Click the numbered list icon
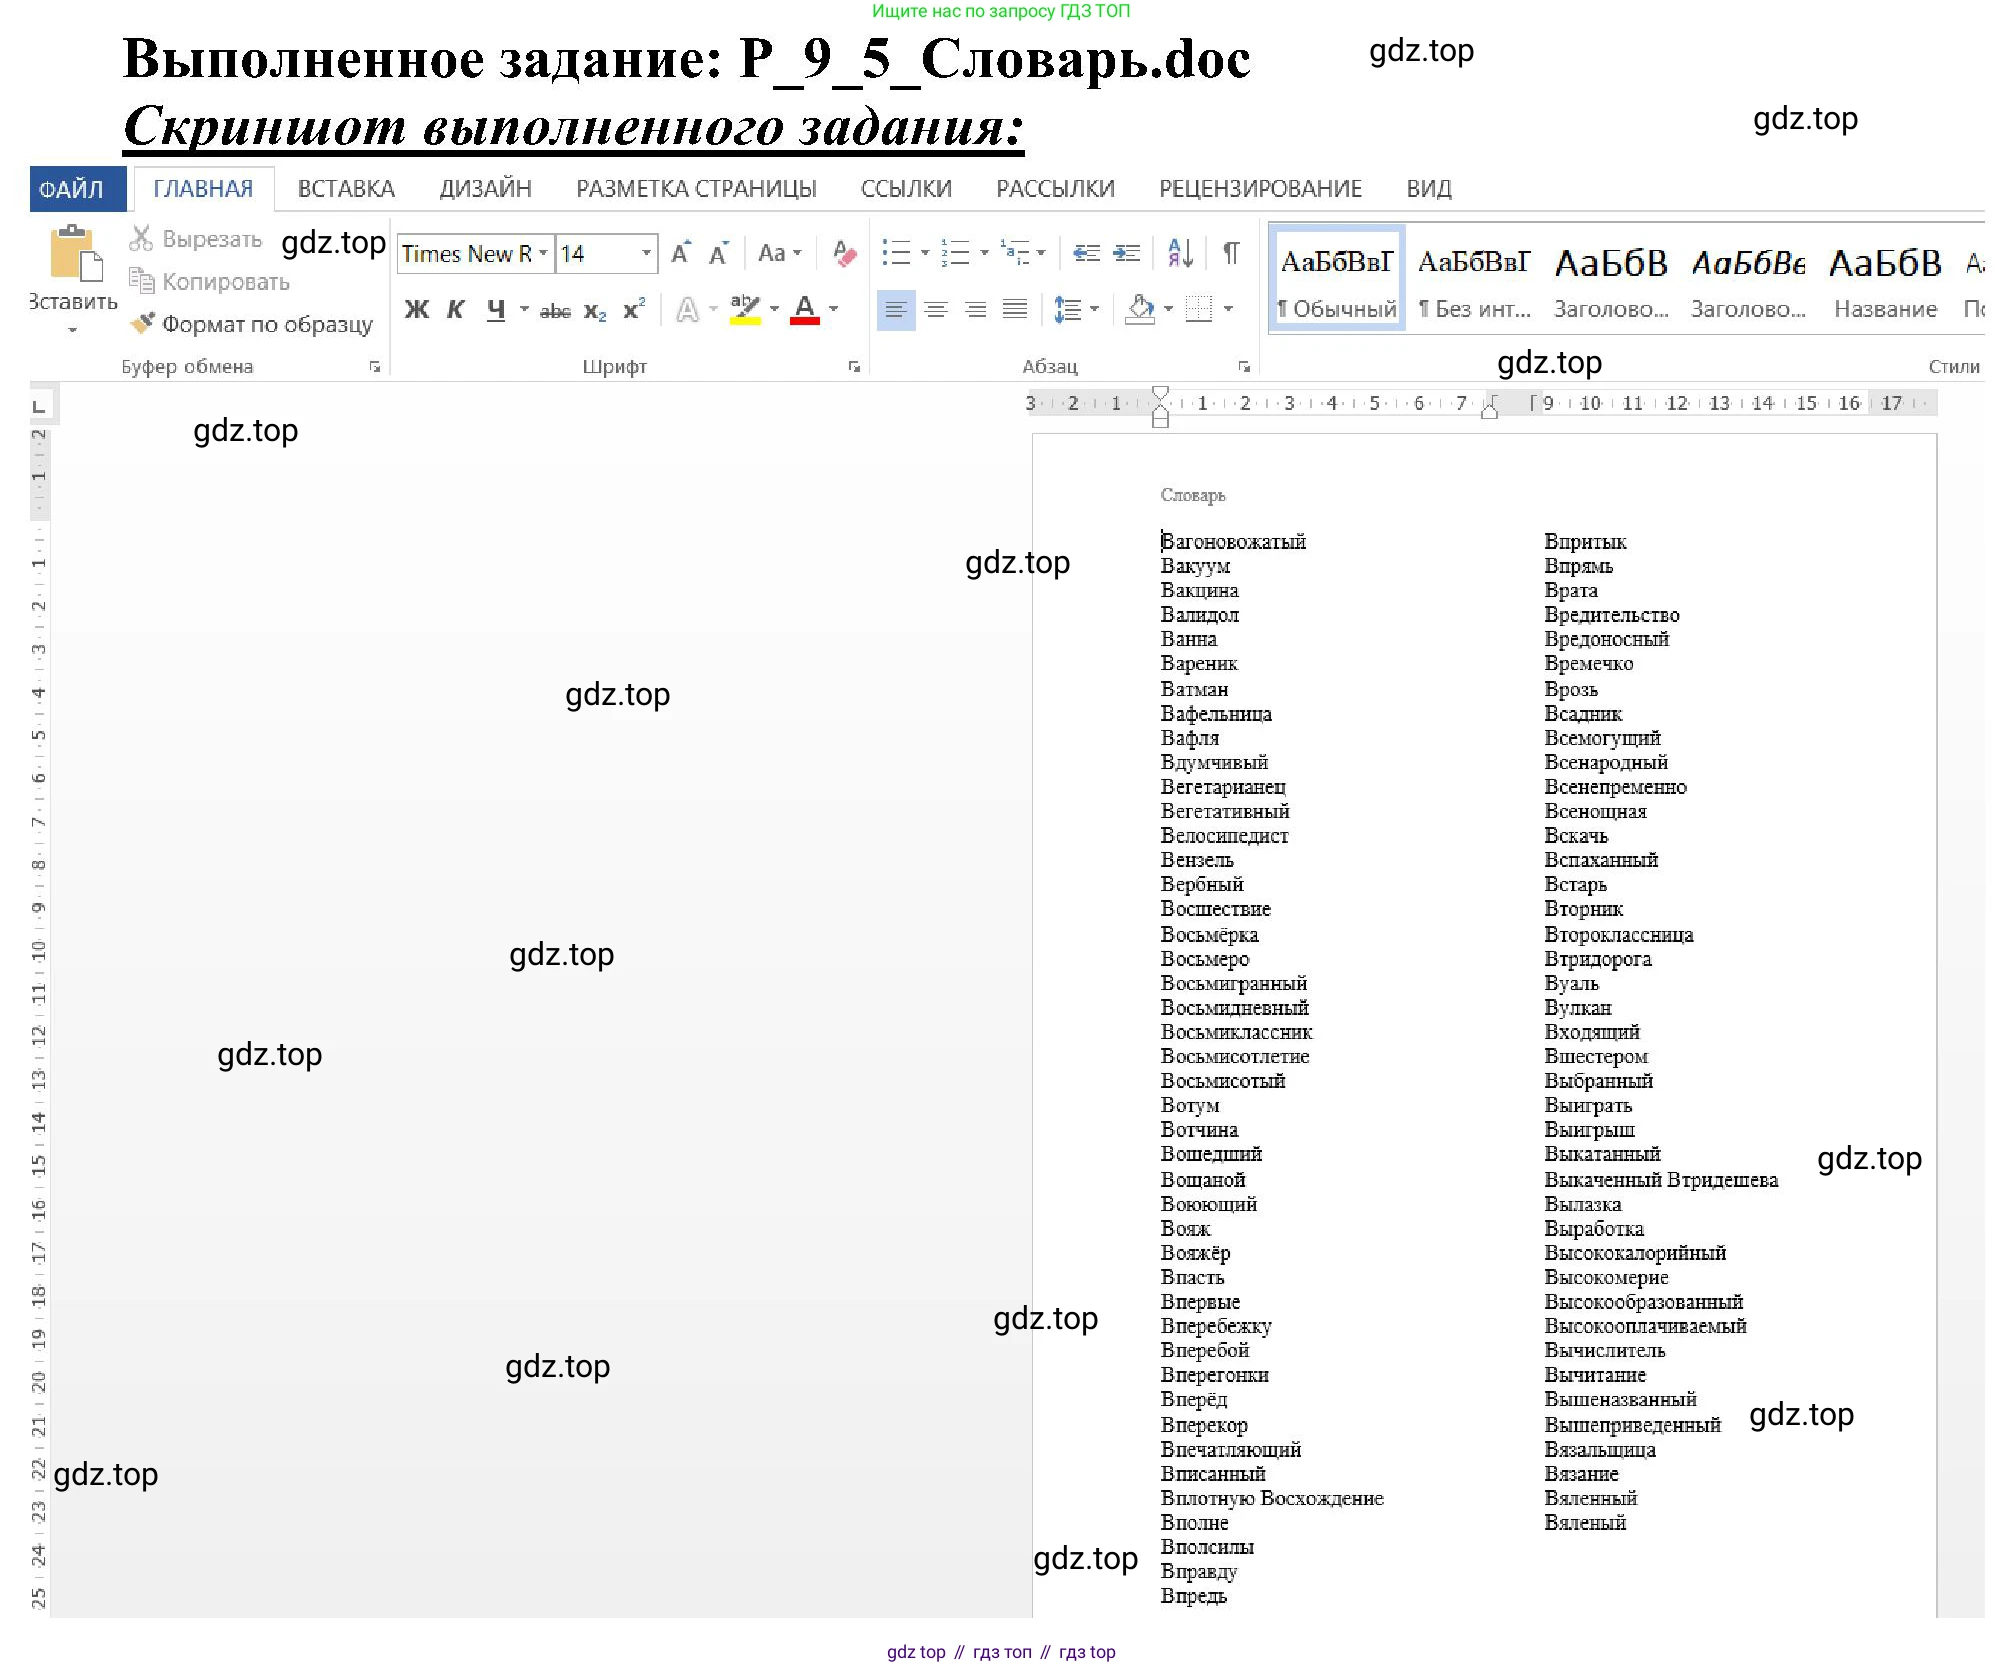The image size is (2004, 1667). (955, 253)
